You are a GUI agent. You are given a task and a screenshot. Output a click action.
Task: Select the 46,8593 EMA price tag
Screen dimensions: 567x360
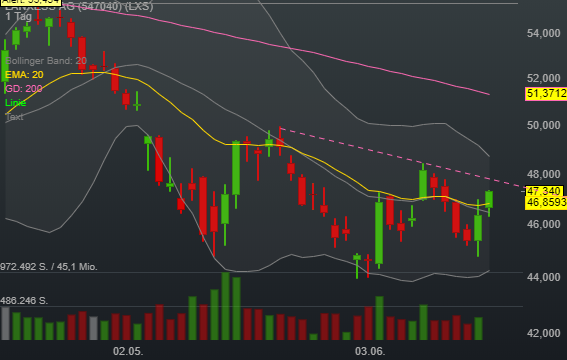(x=546, y=202)
